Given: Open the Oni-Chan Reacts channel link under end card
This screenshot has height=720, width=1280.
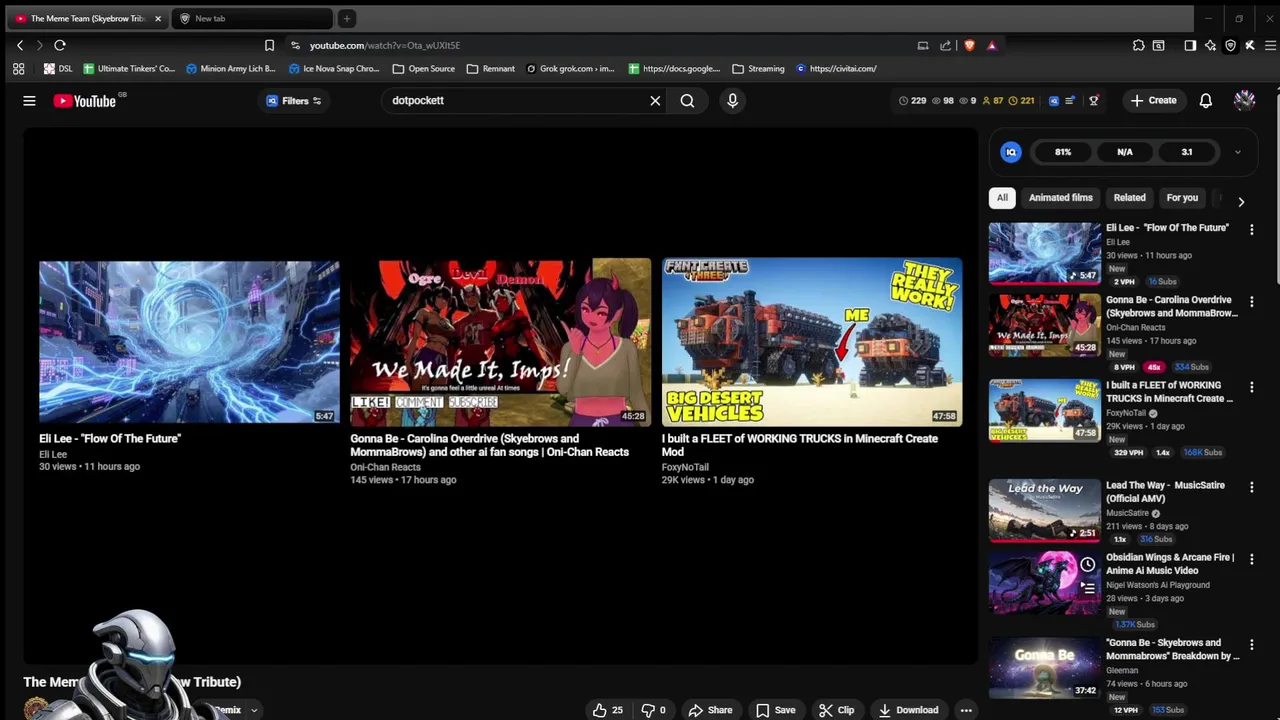Looking at the screenshot, I should point(385,467).
